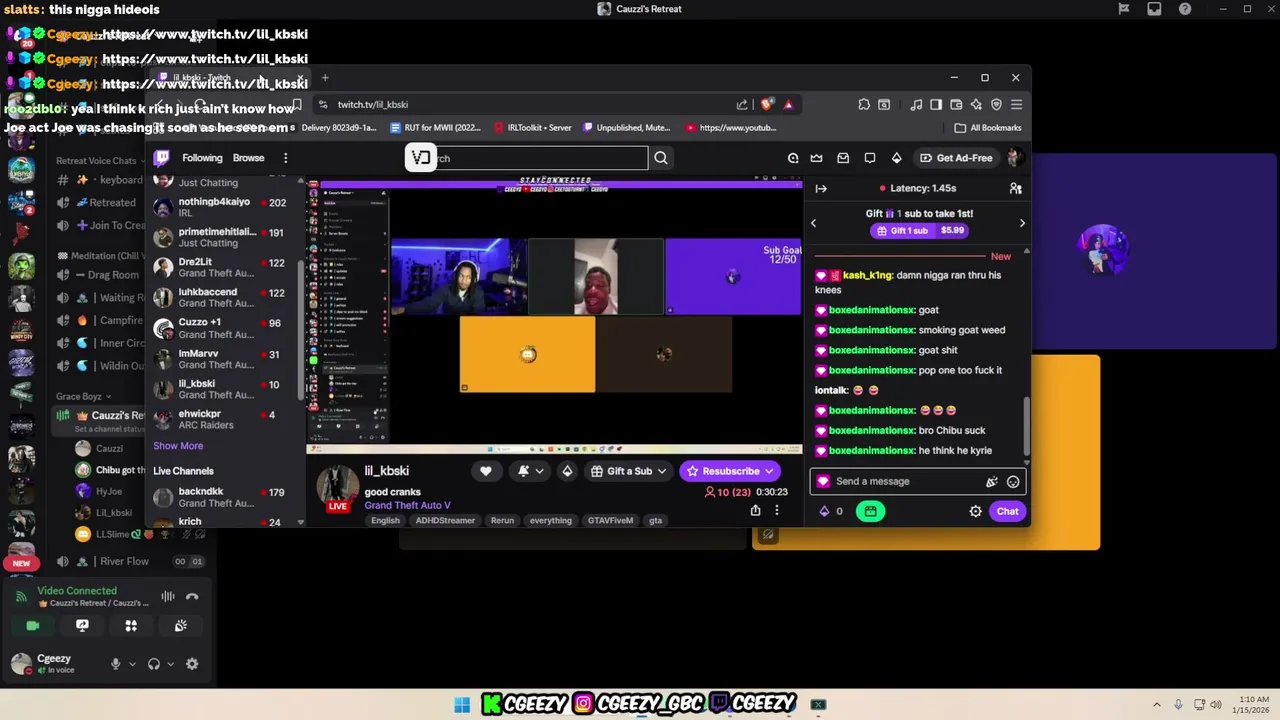The image size is (1280, 720).
Task: Click the GTAVFiveM stream tag
Action: point(610,520)
